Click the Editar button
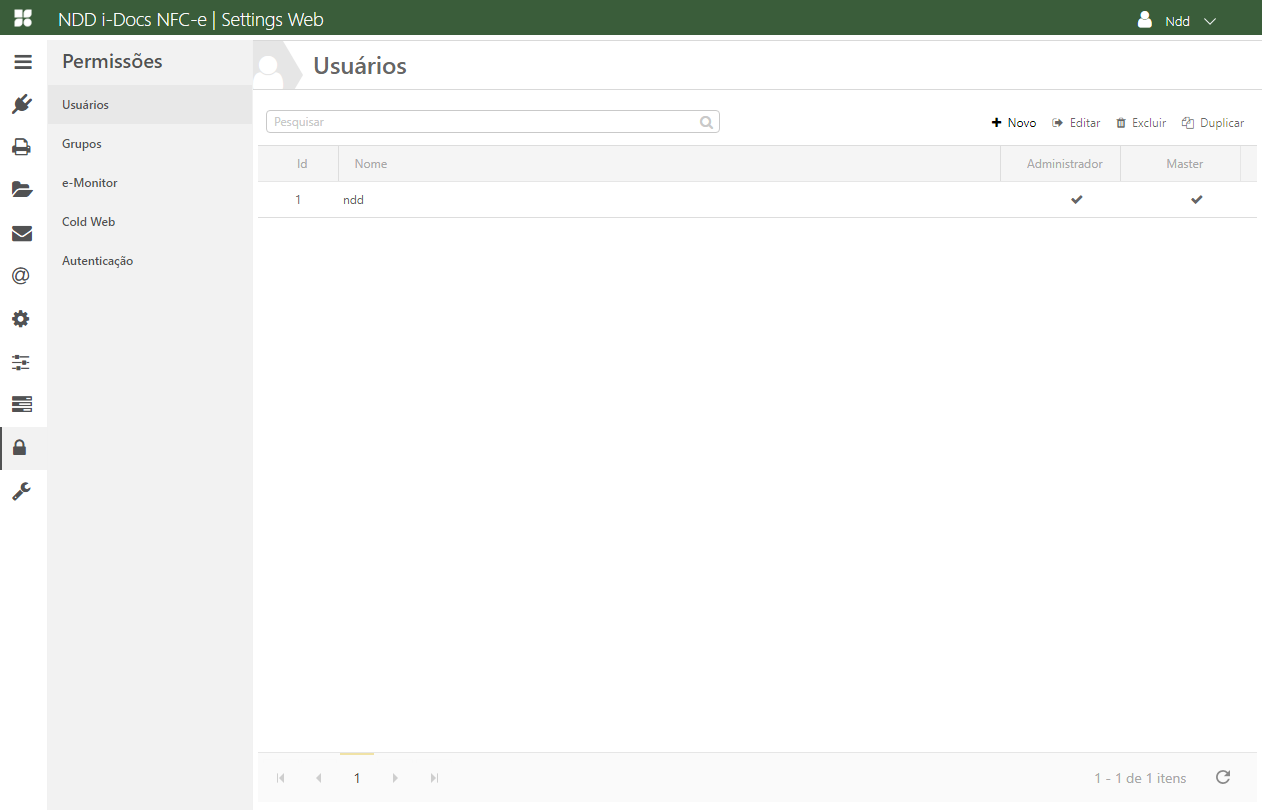This screenshot has height=810, width=1262. 1076,123
